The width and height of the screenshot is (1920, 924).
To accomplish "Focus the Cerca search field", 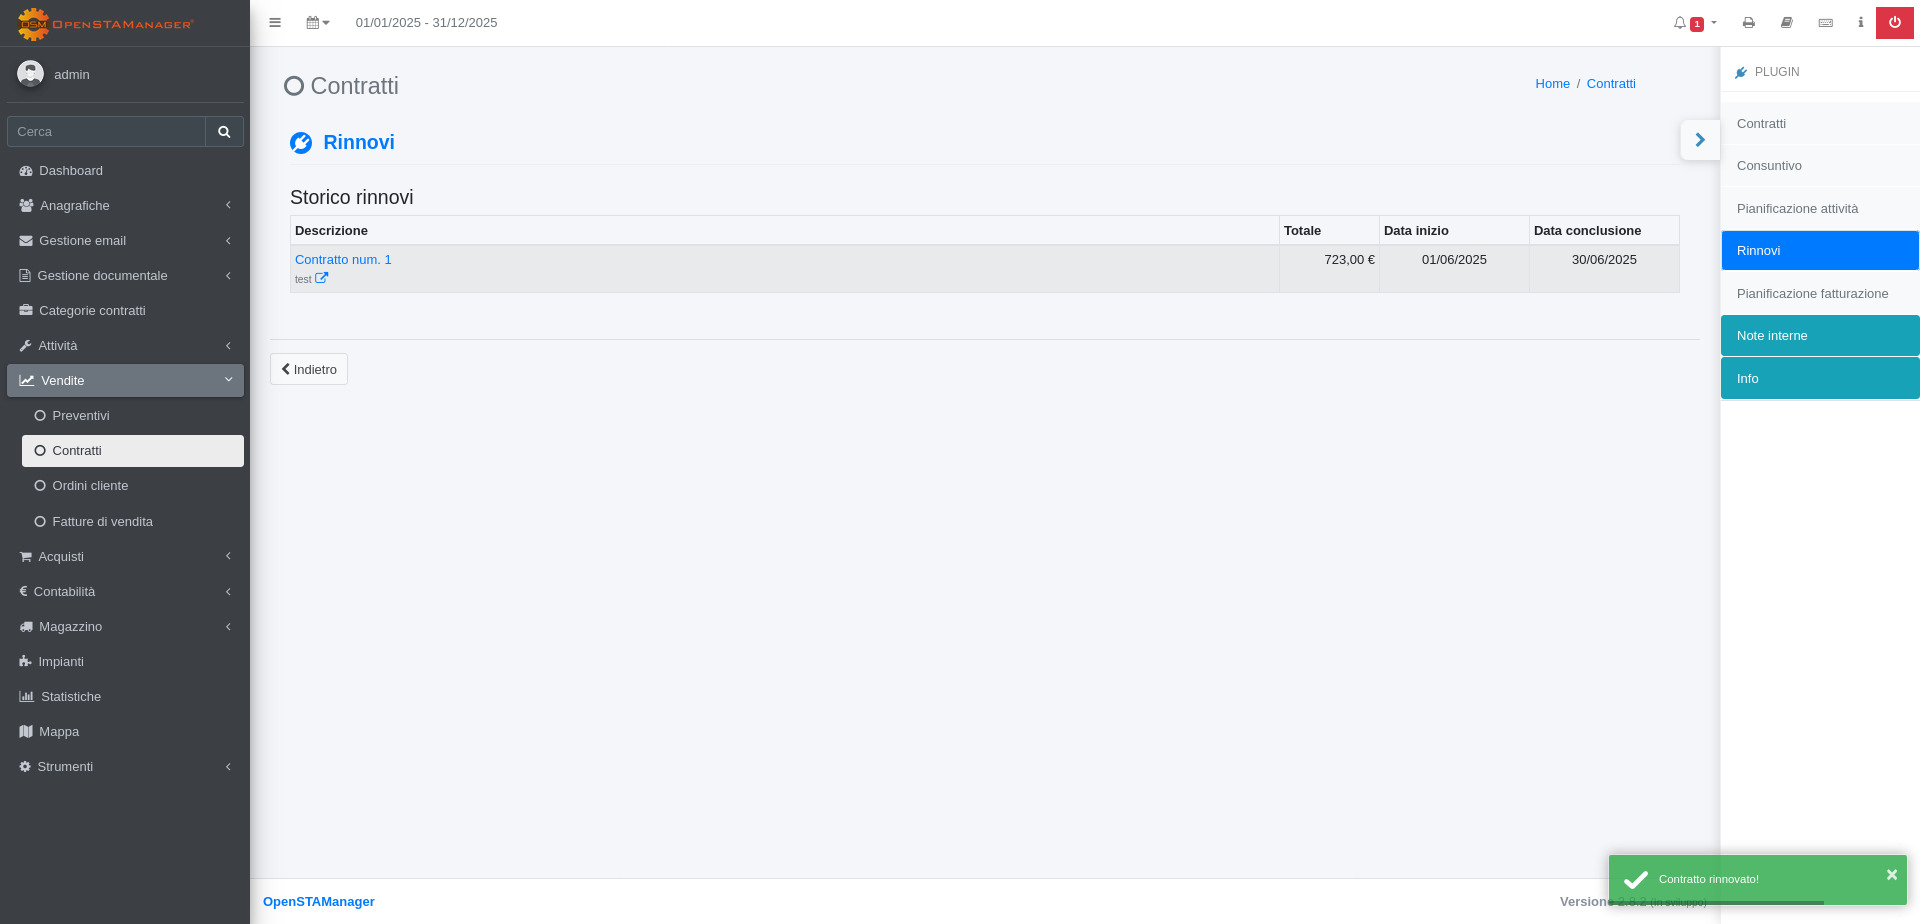I will pos(106,132).
